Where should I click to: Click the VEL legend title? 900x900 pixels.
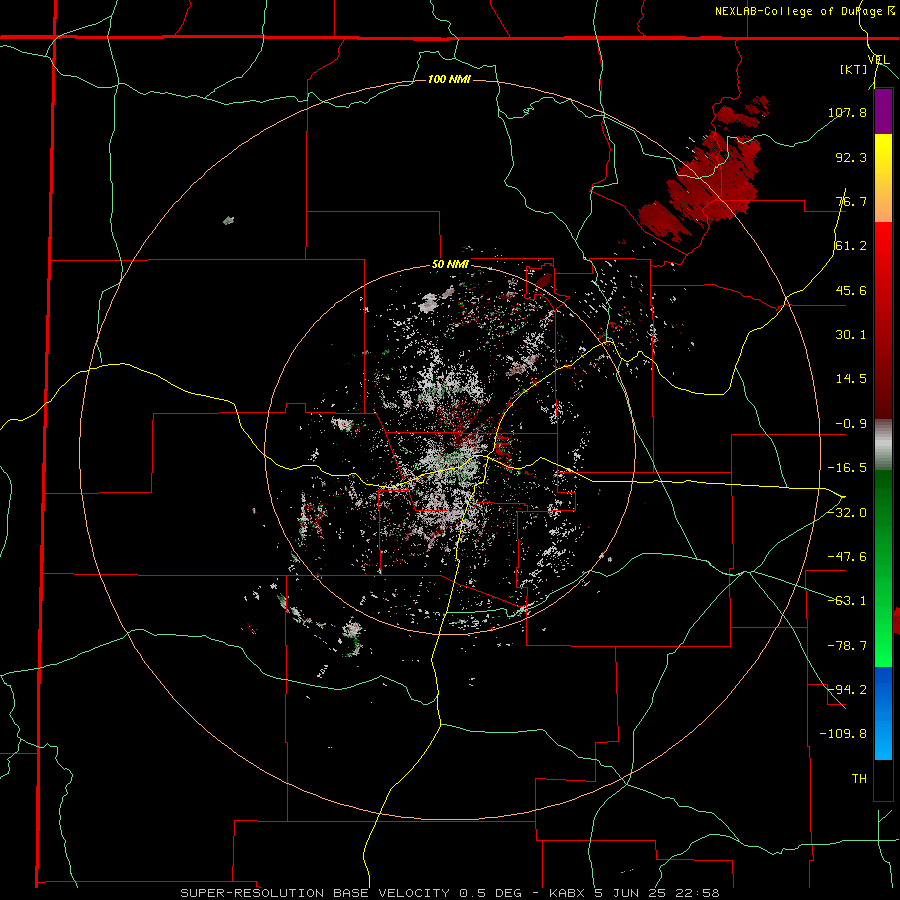coord(878,60)
